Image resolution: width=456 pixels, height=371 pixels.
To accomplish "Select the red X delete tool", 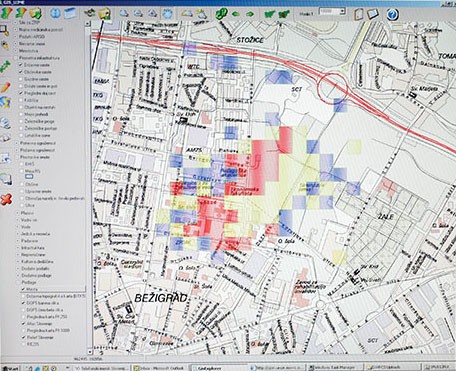I will pyautogui.click(x=6, y=200).
